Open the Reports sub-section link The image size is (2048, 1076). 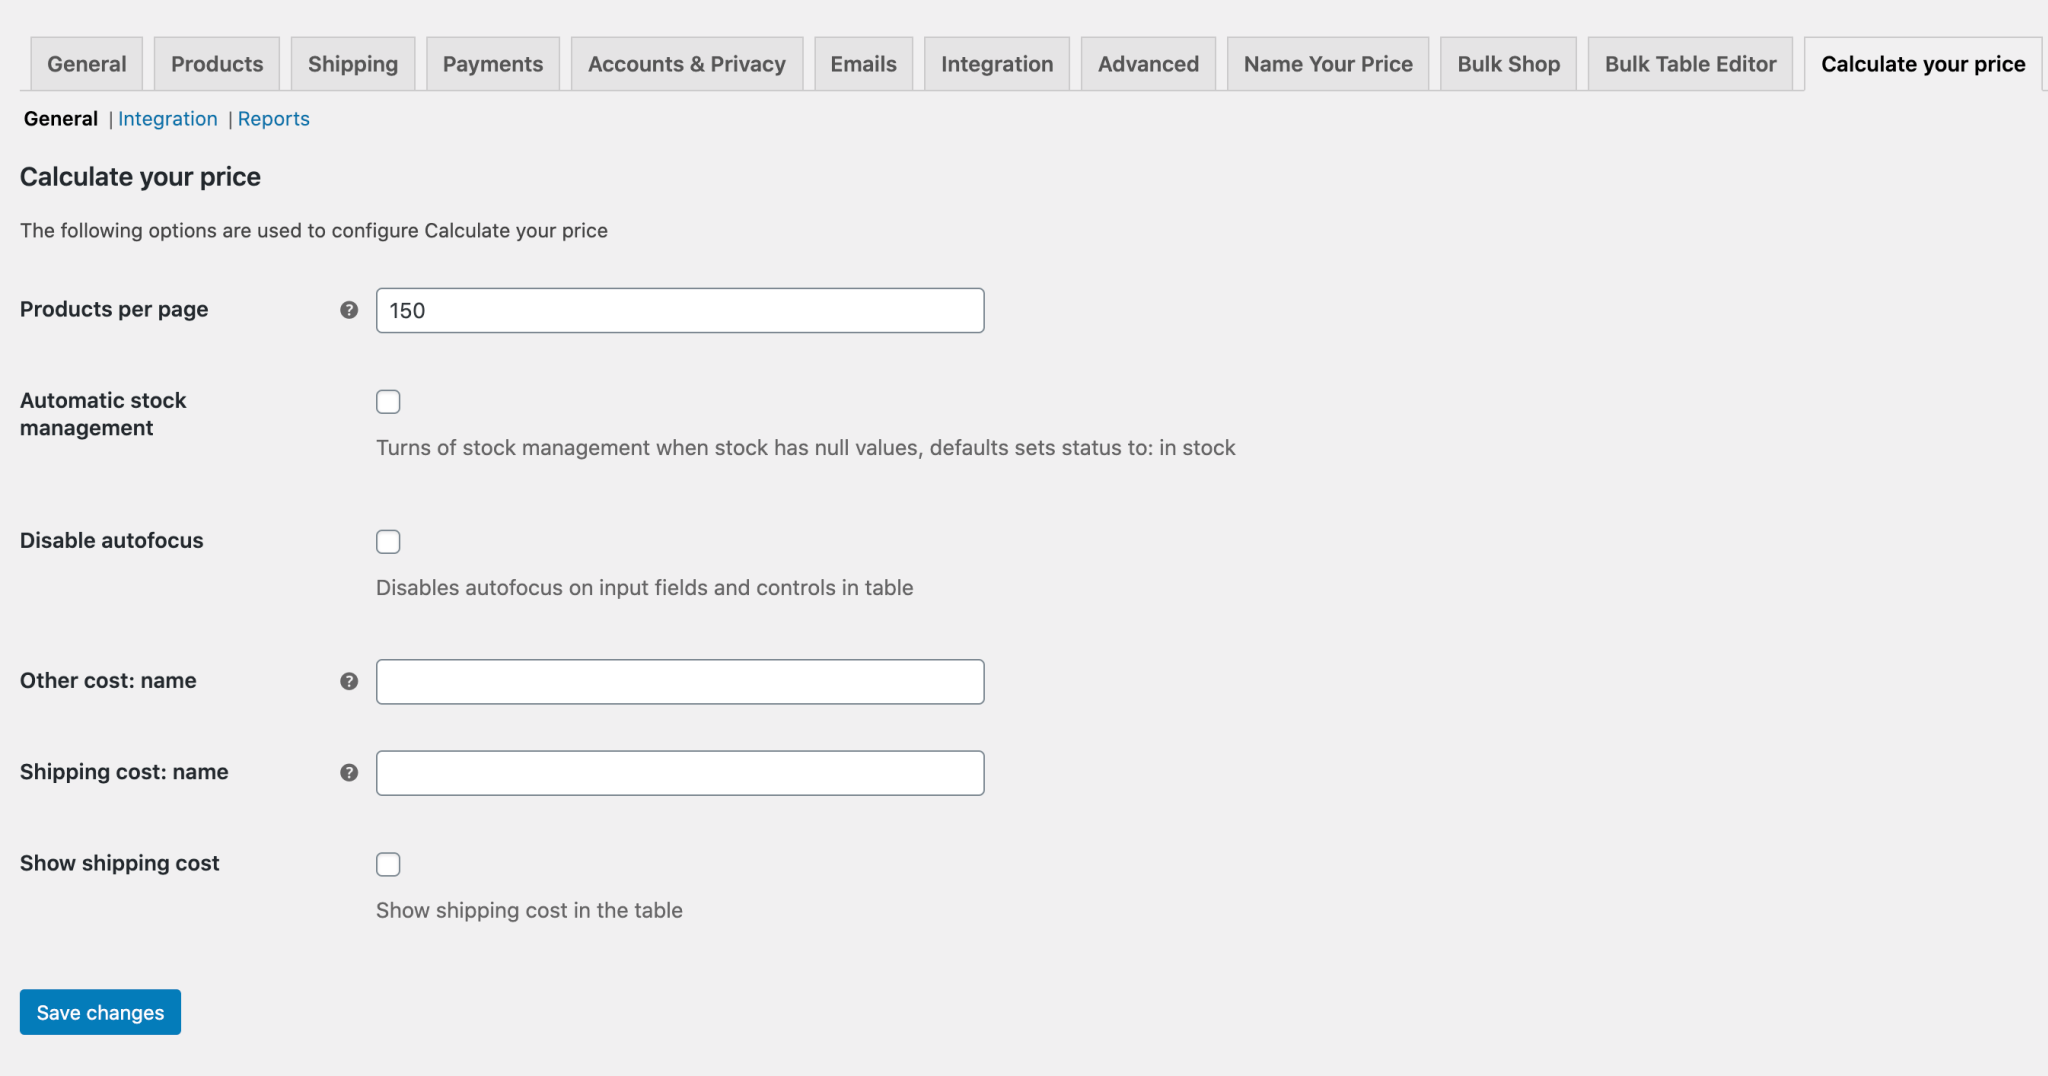coord(274,119)
